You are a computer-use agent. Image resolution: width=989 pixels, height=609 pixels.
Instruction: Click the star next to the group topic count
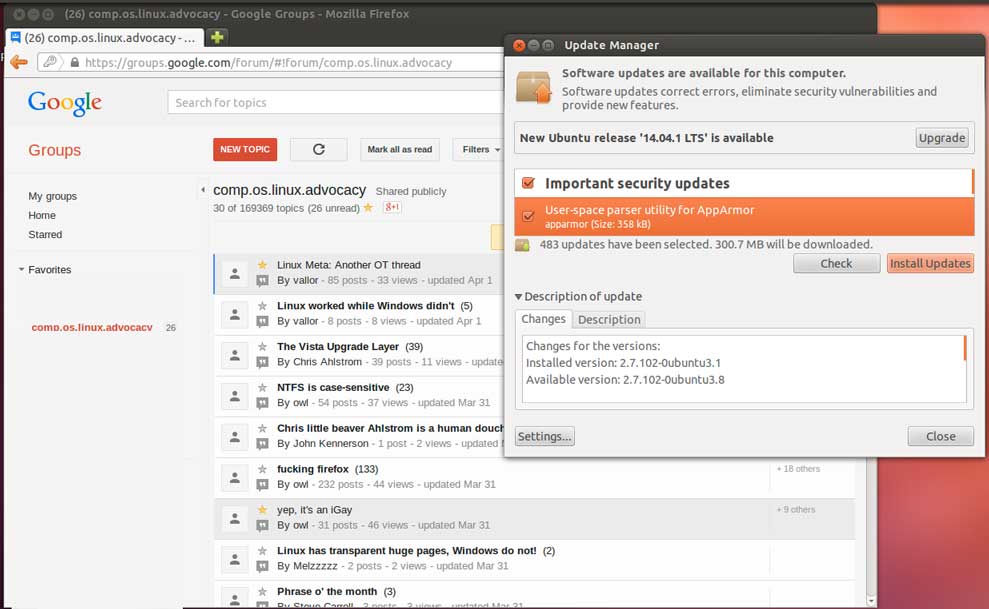[368, 208]
